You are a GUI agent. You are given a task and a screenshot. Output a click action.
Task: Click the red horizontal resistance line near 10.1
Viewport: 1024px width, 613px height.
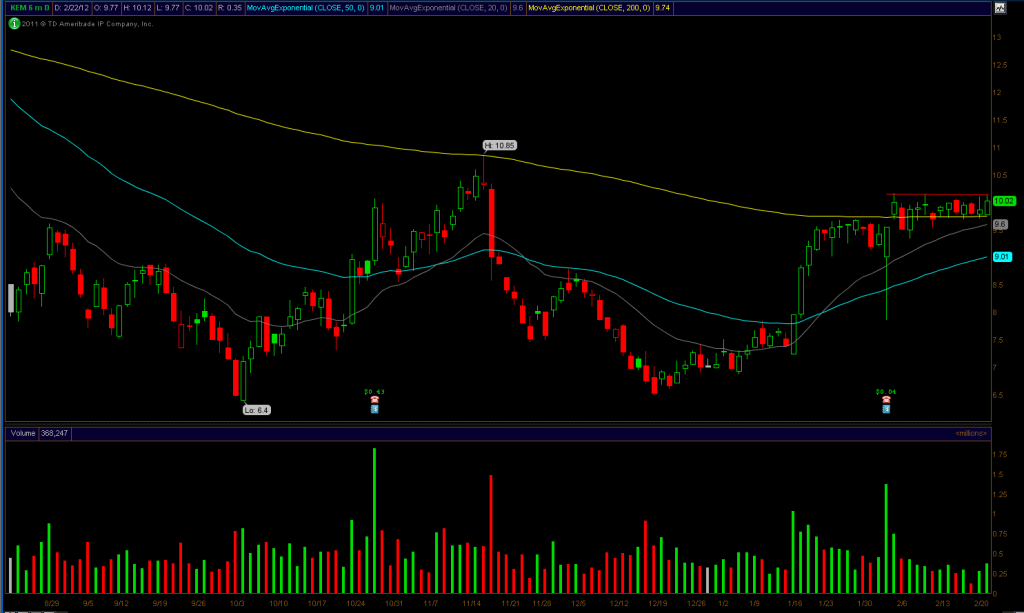coord(938,194)
